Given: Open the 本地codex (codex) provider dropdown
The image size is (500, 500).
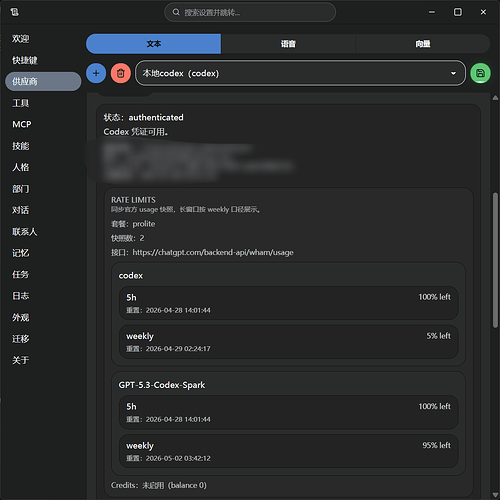Looking at the screenshot, I should pos(300,73).
